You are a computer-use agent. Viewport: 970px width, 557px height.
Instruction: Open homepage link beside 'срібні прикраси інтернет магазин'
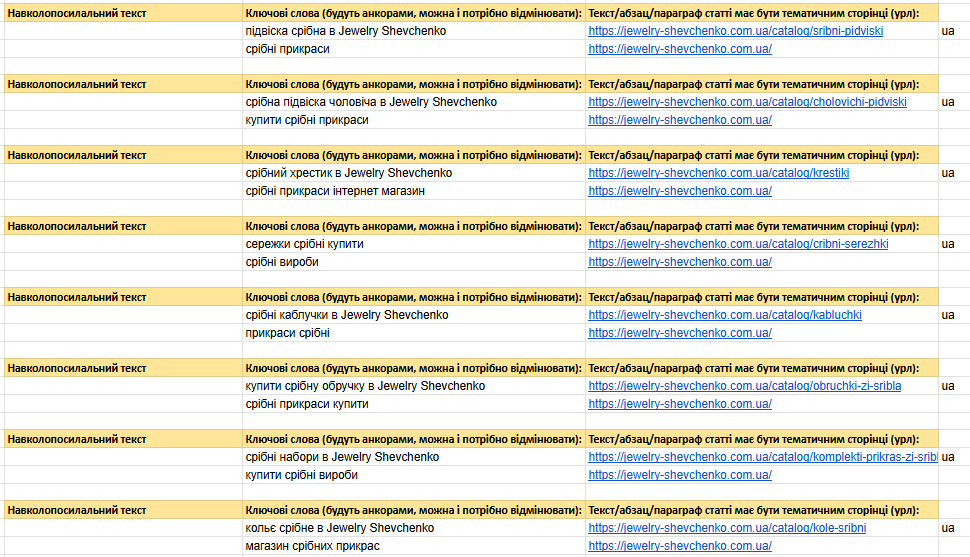pyautogui.click(x=680, y=191)
